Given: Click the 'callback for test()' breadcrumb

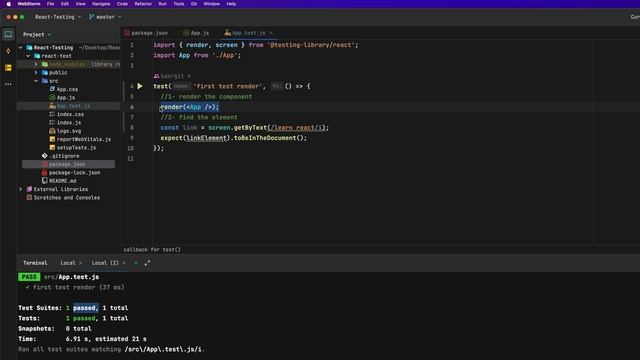Looking at the screenshot, I should click(x=152, y=249).
